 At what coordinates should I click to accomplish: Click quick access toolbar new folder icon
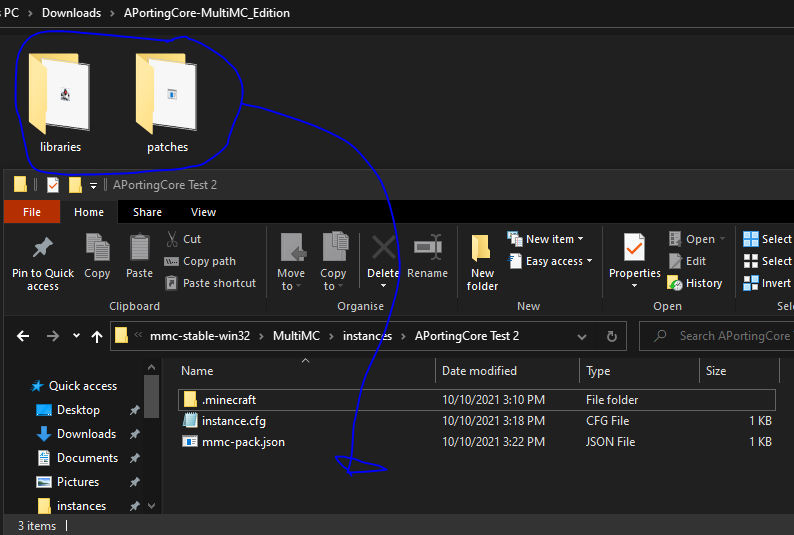pyautogui.click(x=75, y=185)
